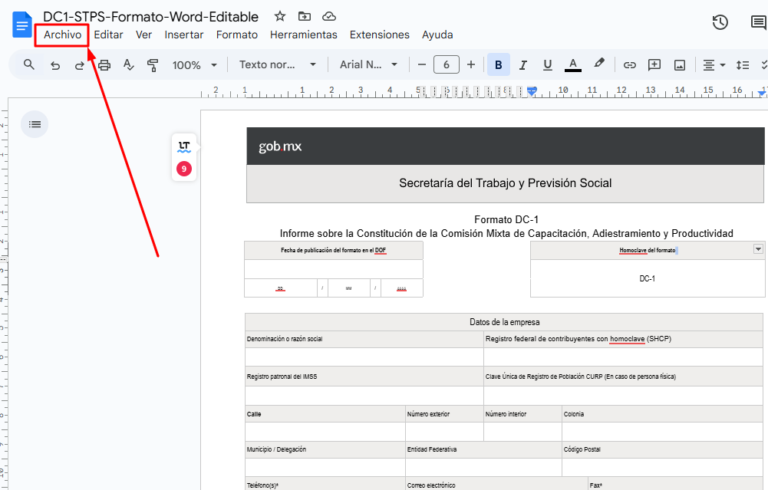Open the Herramientas menu
Image resolution: width=768 pixels, height=490 pixels.
[303, 35]
